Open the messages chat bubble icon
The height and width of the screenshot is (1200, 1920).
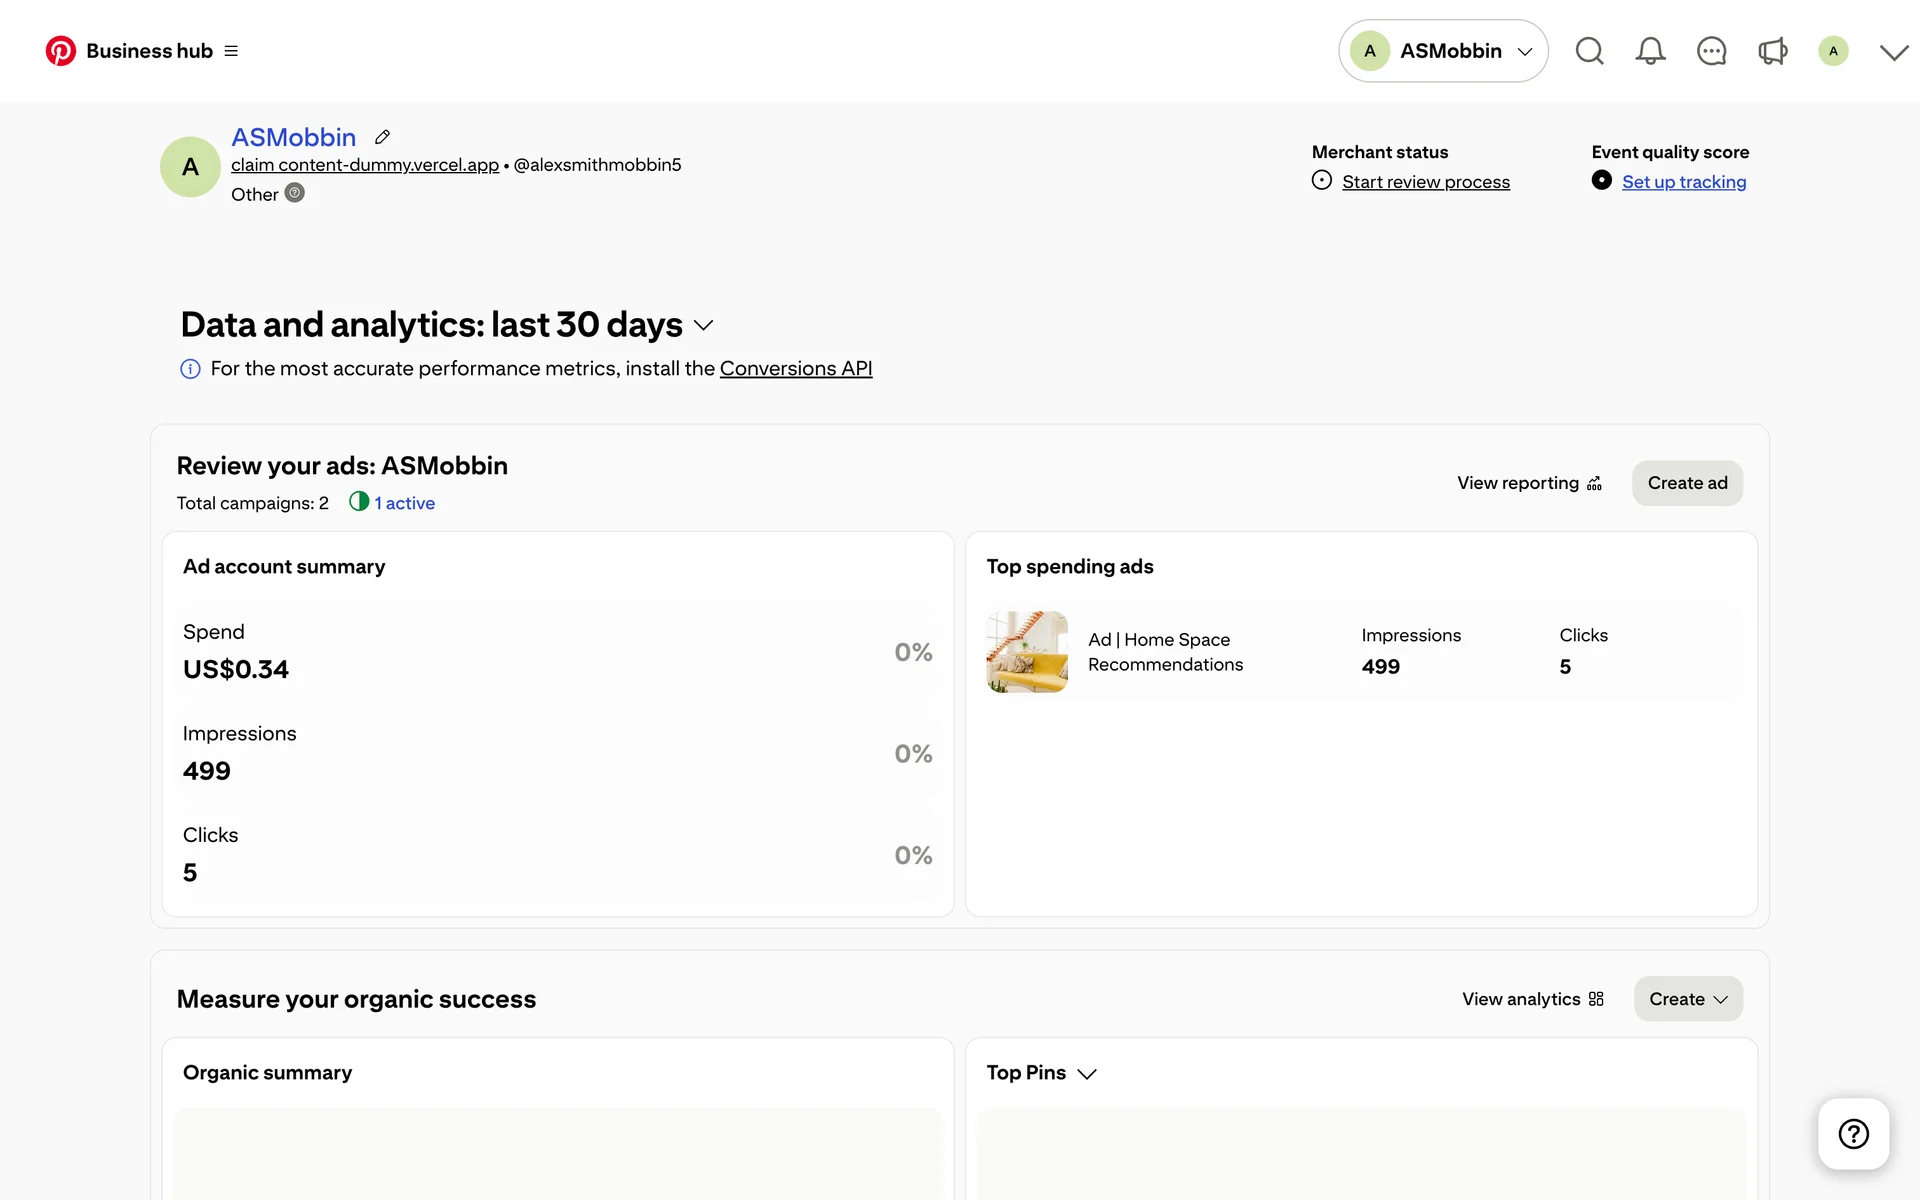click(1711, 51)
